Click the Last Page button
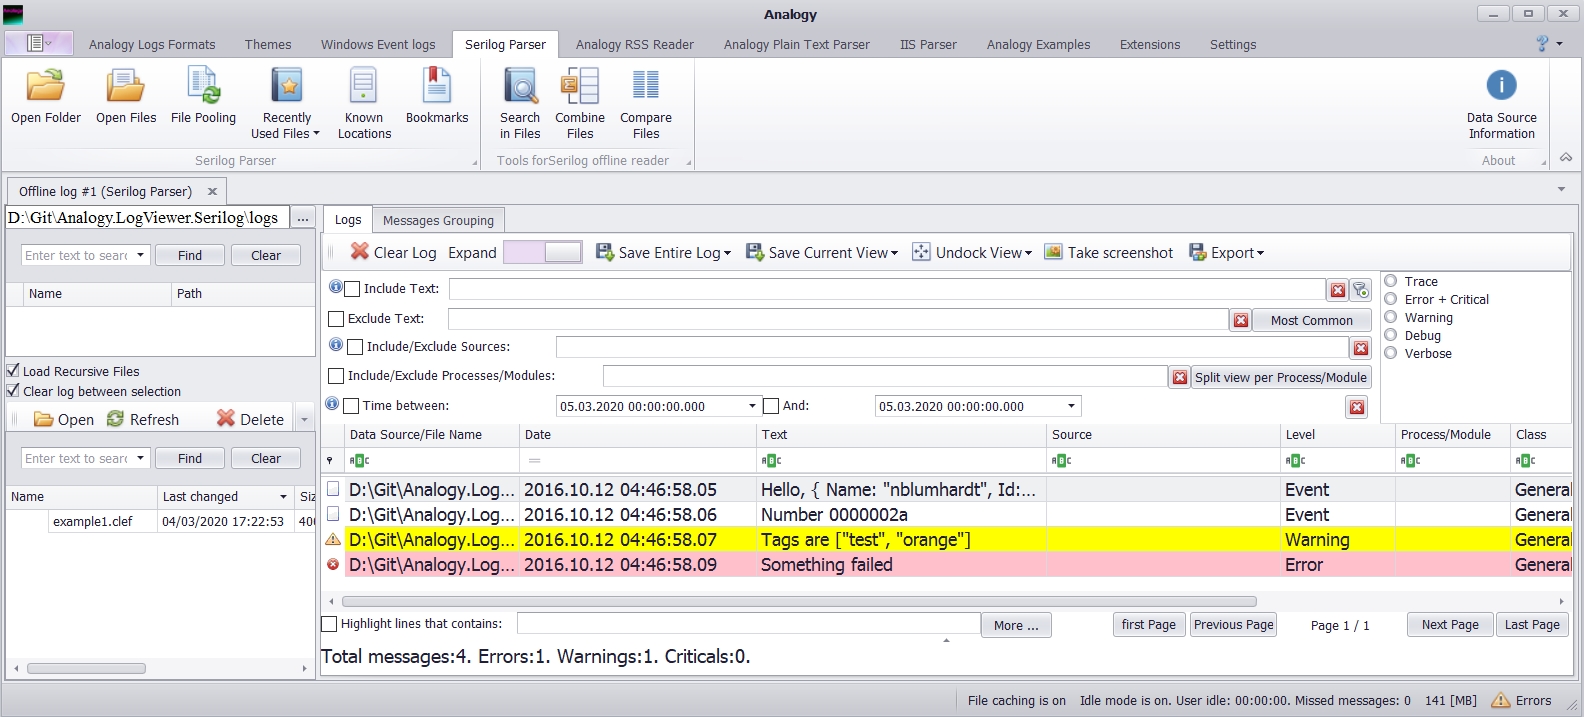Screen dimensions: 1584x717 pos(1532,625)
